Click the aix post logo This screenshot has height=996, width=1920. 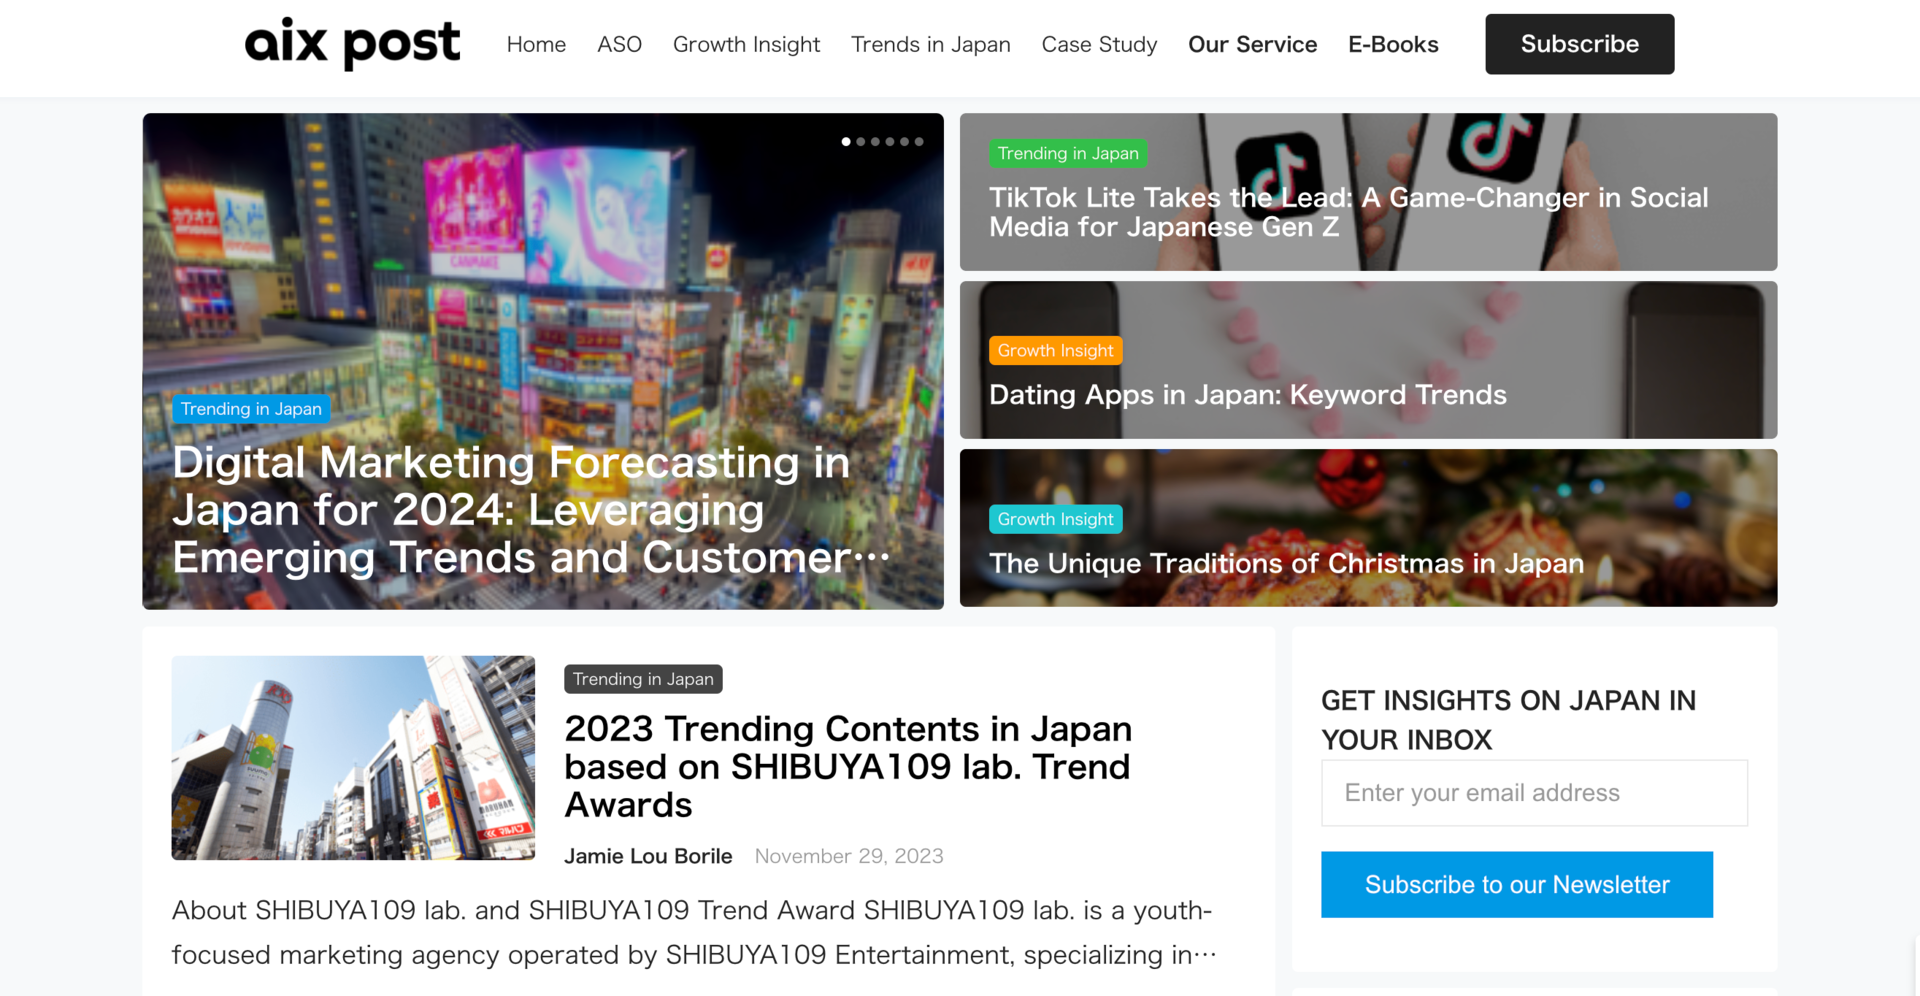352,44
